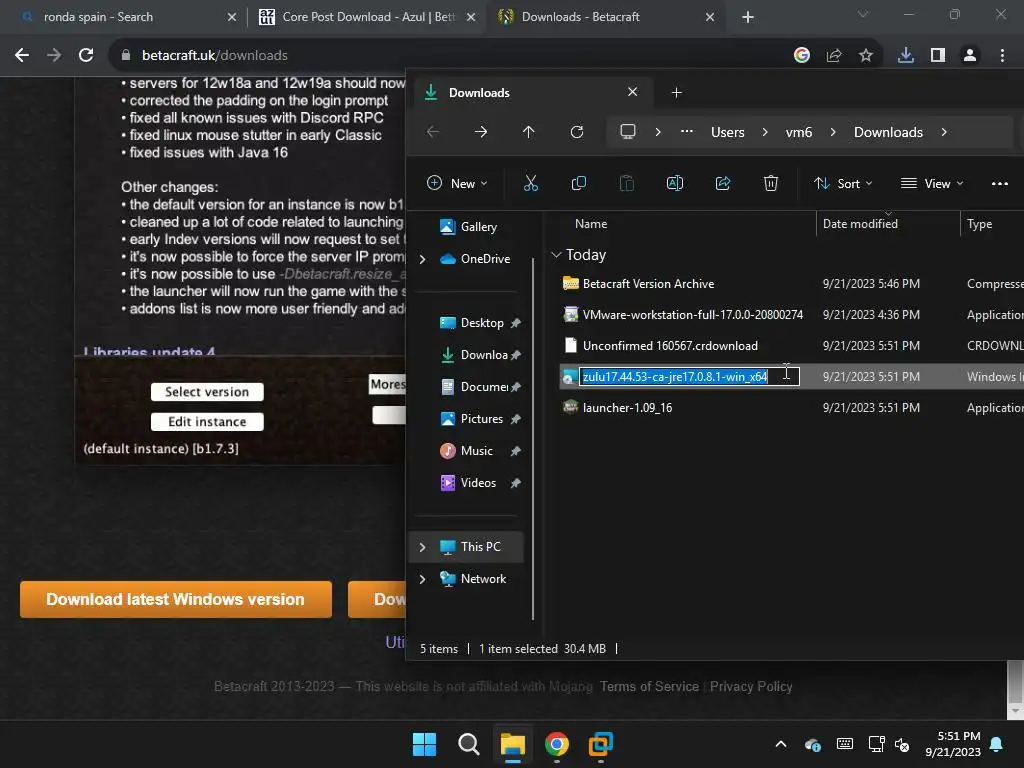Open the New dropdown in Explorer

(x=457, y=184)
